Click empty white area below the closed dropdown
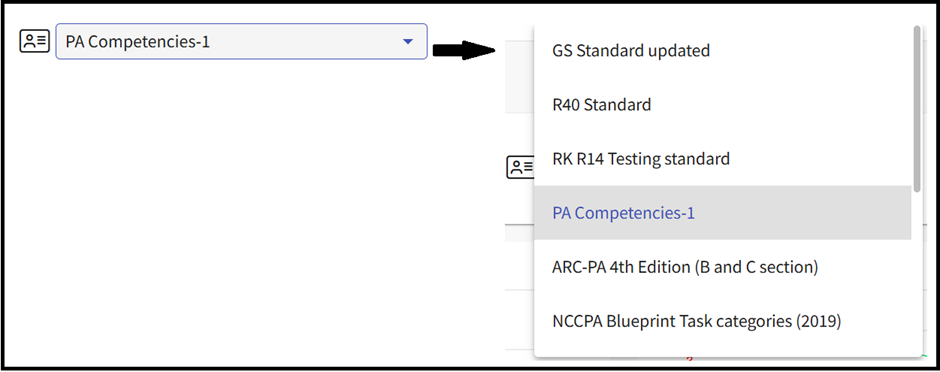940x372 pixels. pyautogui.click(x=240, y=210)
